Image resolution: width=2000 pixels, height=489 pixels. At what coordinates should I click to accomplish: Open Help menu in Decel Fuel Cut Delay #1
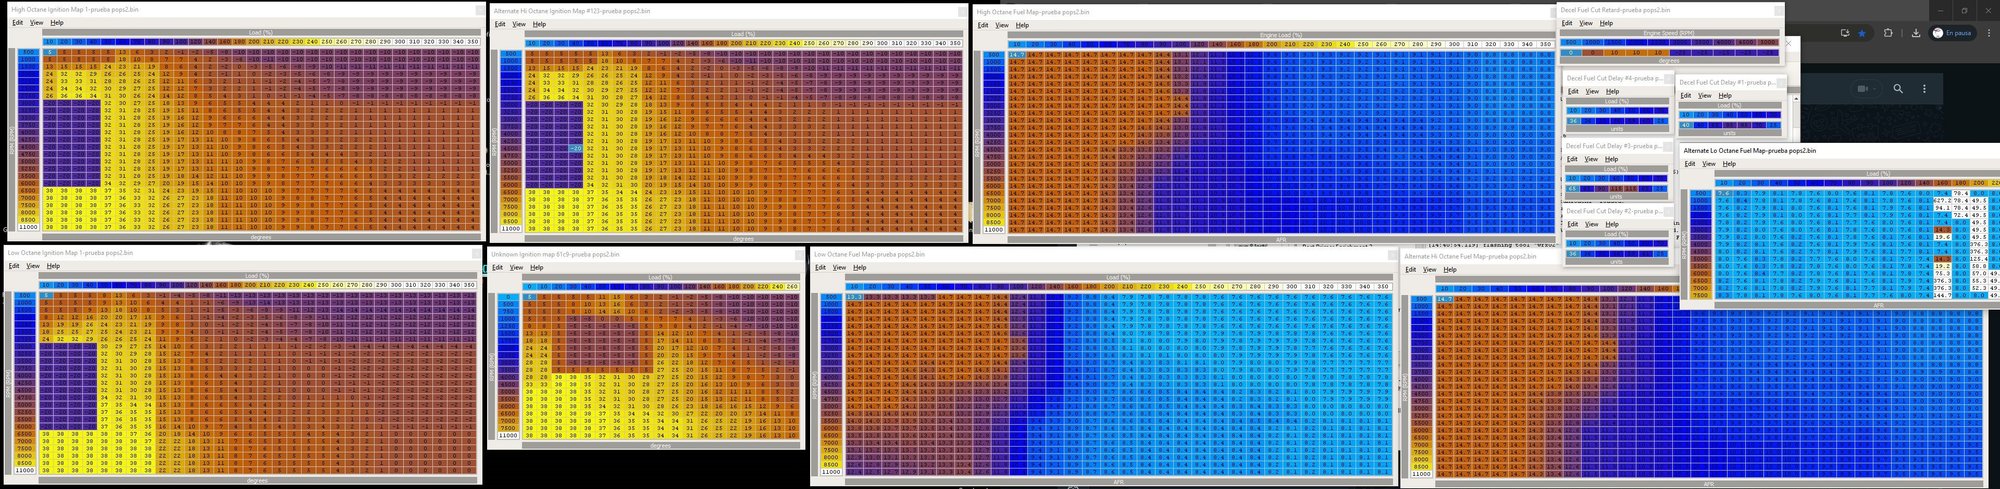pyautogui.click(x=1725, y=96)
